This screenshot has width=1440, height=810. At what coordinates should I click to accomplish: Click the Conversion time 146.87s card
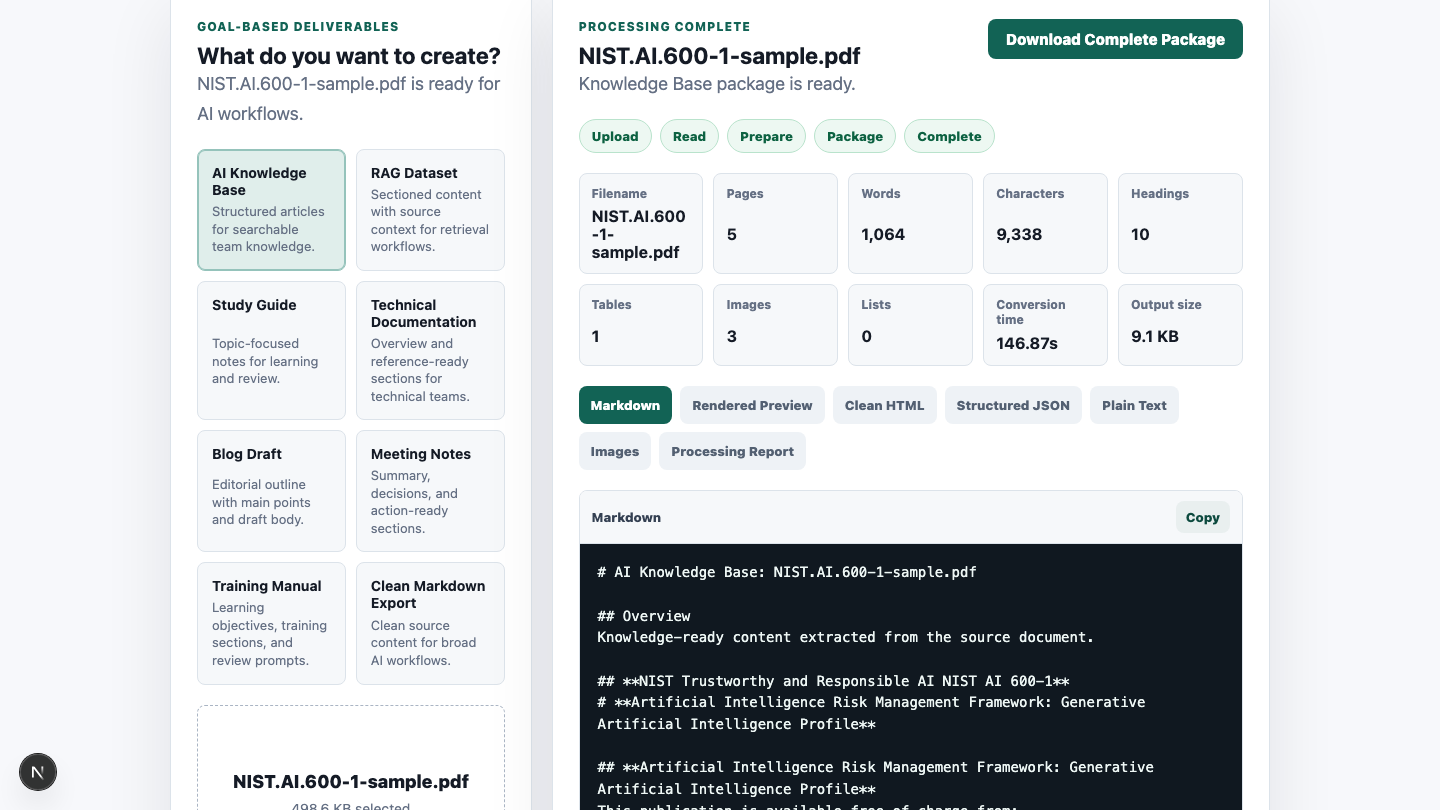[1045, 325]
